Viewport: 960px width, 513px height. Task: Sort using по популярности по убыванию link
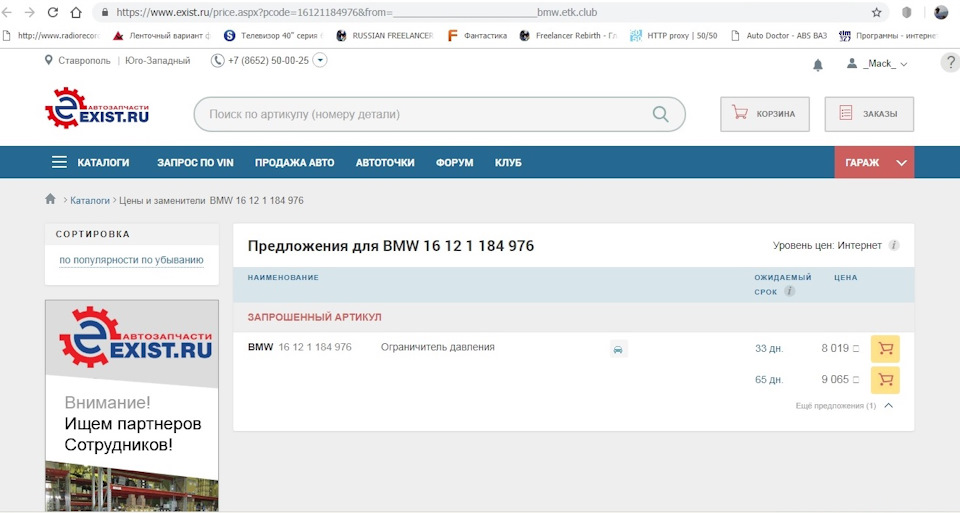(131, 260)
